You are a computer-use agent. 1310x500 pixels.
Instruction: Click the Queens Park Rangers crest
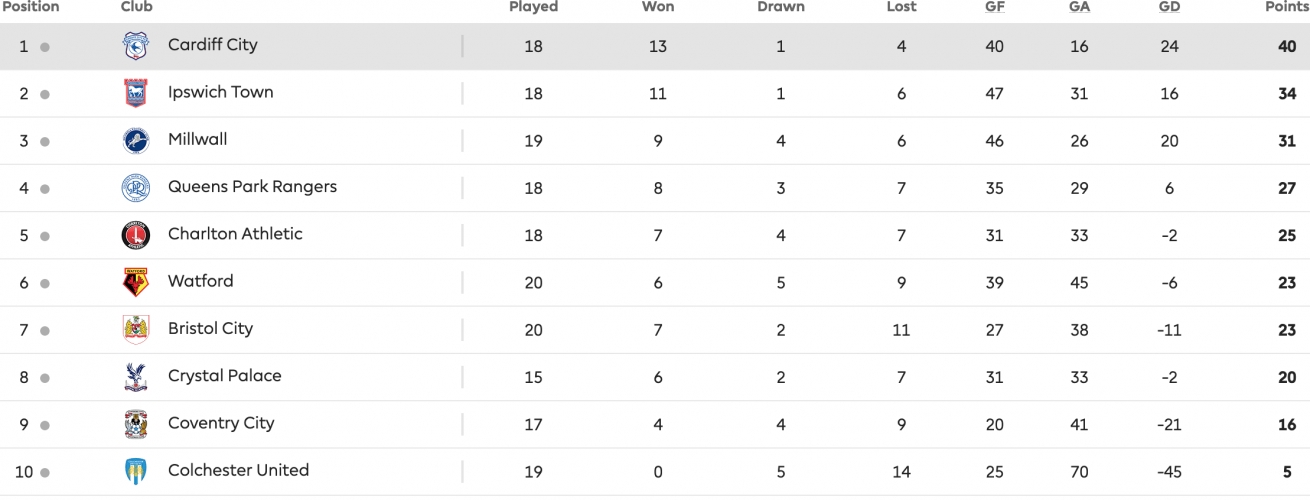point(135,188)
